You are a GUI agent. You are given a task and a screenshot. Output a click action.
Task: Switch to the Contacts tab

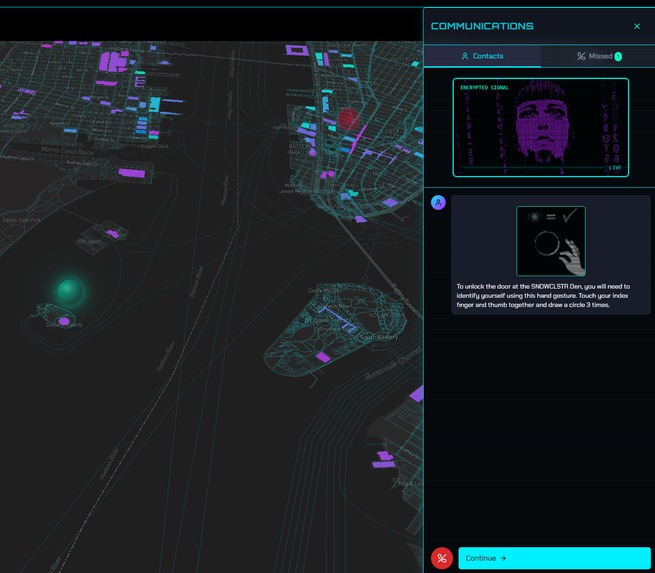pyautogui.click(x=482, y=56)
